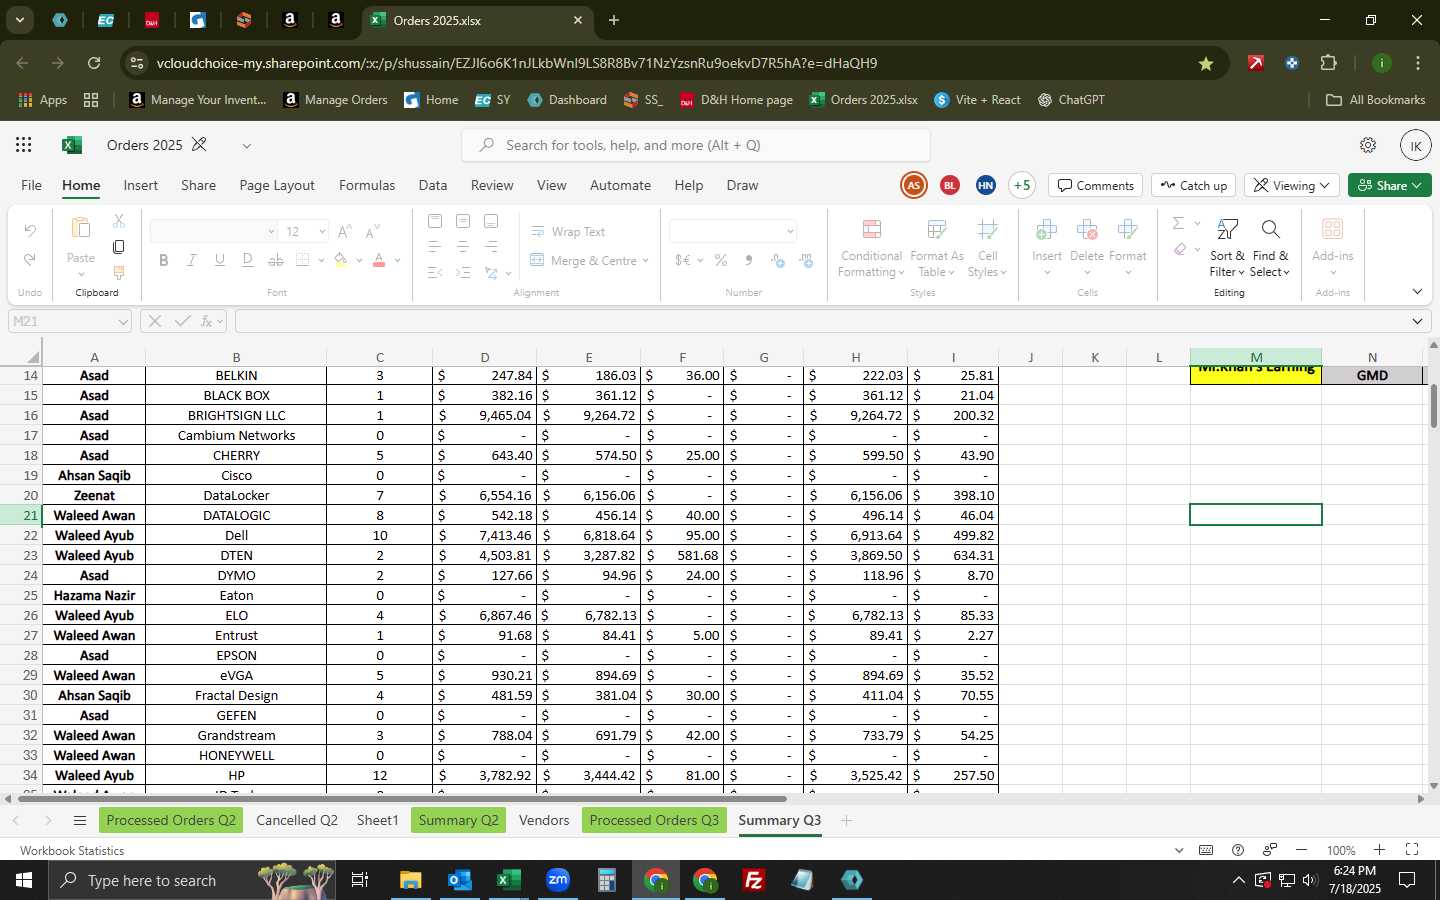Open the Processed Orders Q2 sheet

point(171,820)
